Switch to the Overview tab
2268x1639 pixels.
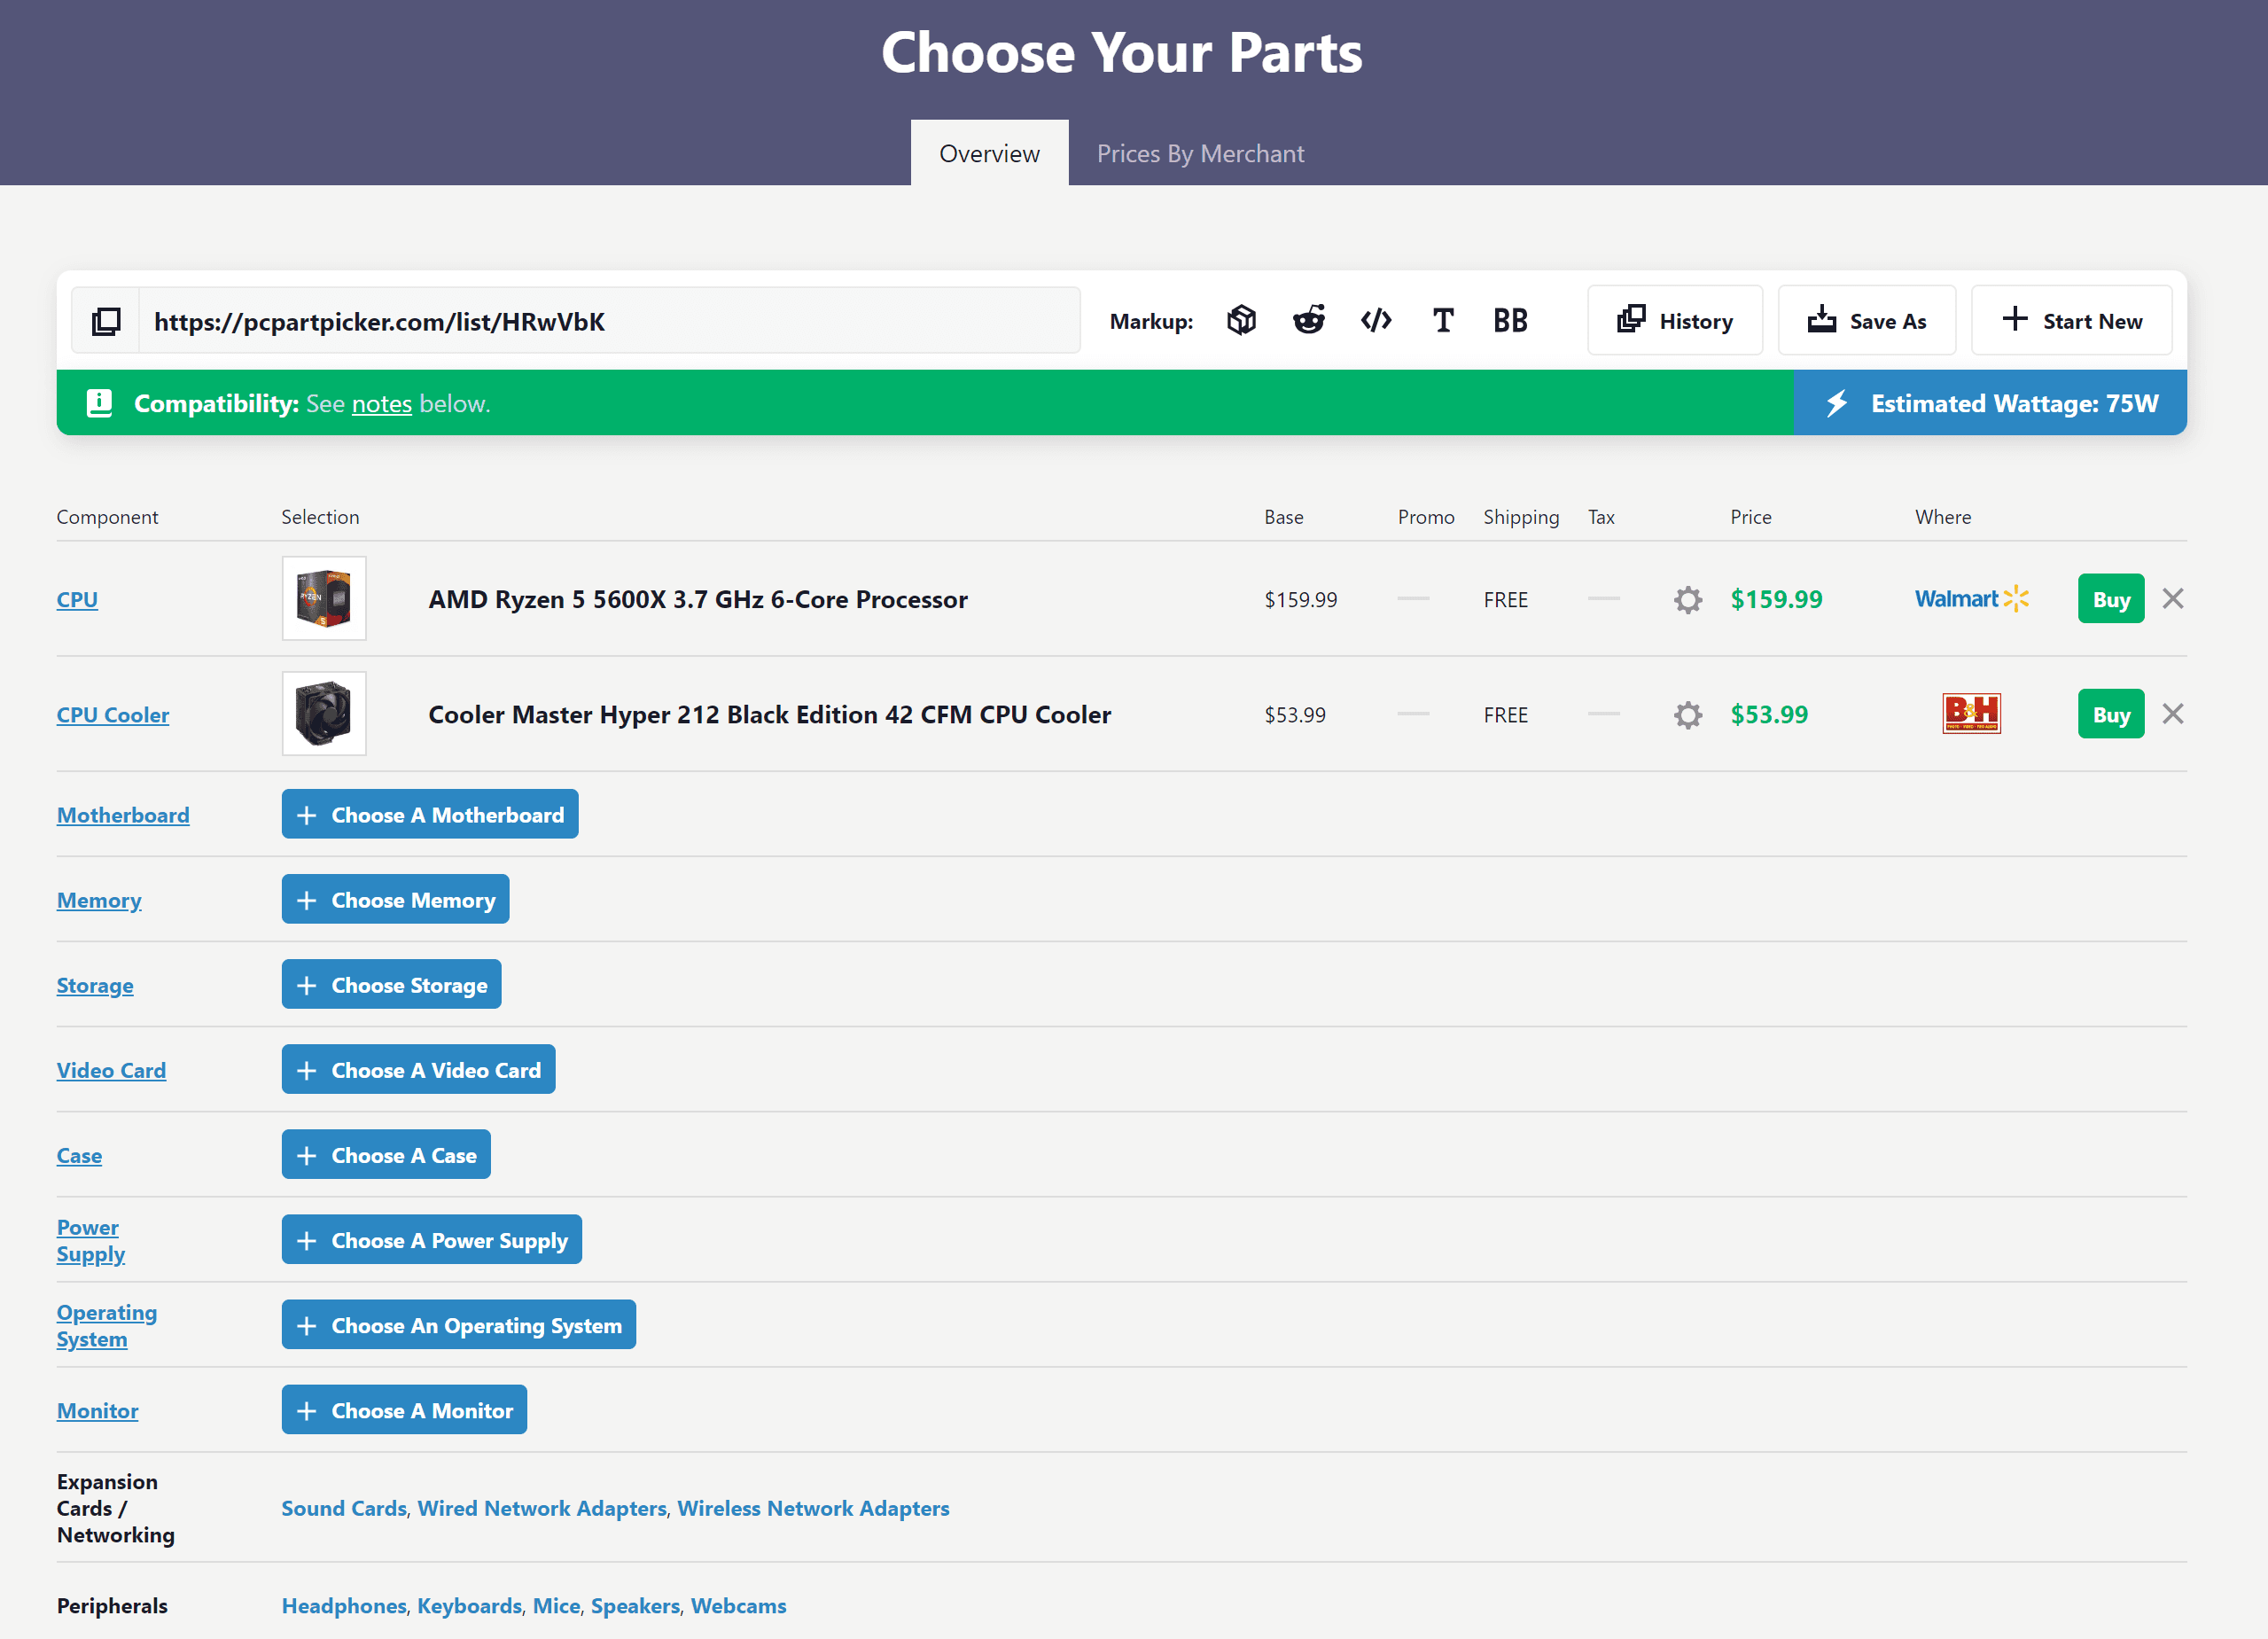(989, 153)
